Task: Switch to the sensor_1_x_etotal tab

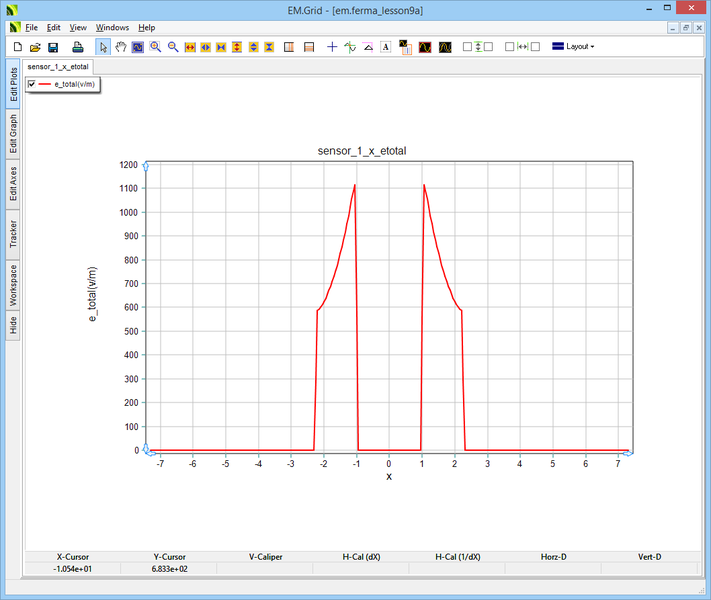Action: point(56,66)
